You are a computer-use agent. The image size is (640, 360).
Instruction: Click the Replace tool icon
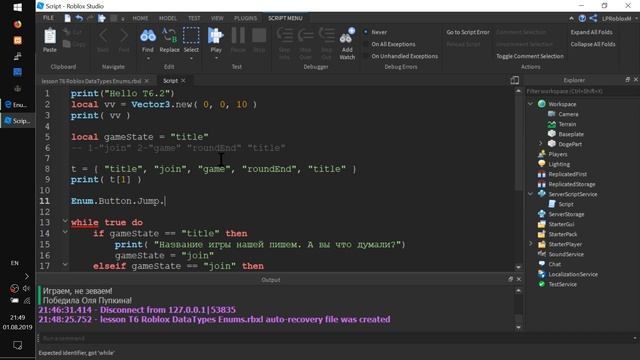coord(169,36)
